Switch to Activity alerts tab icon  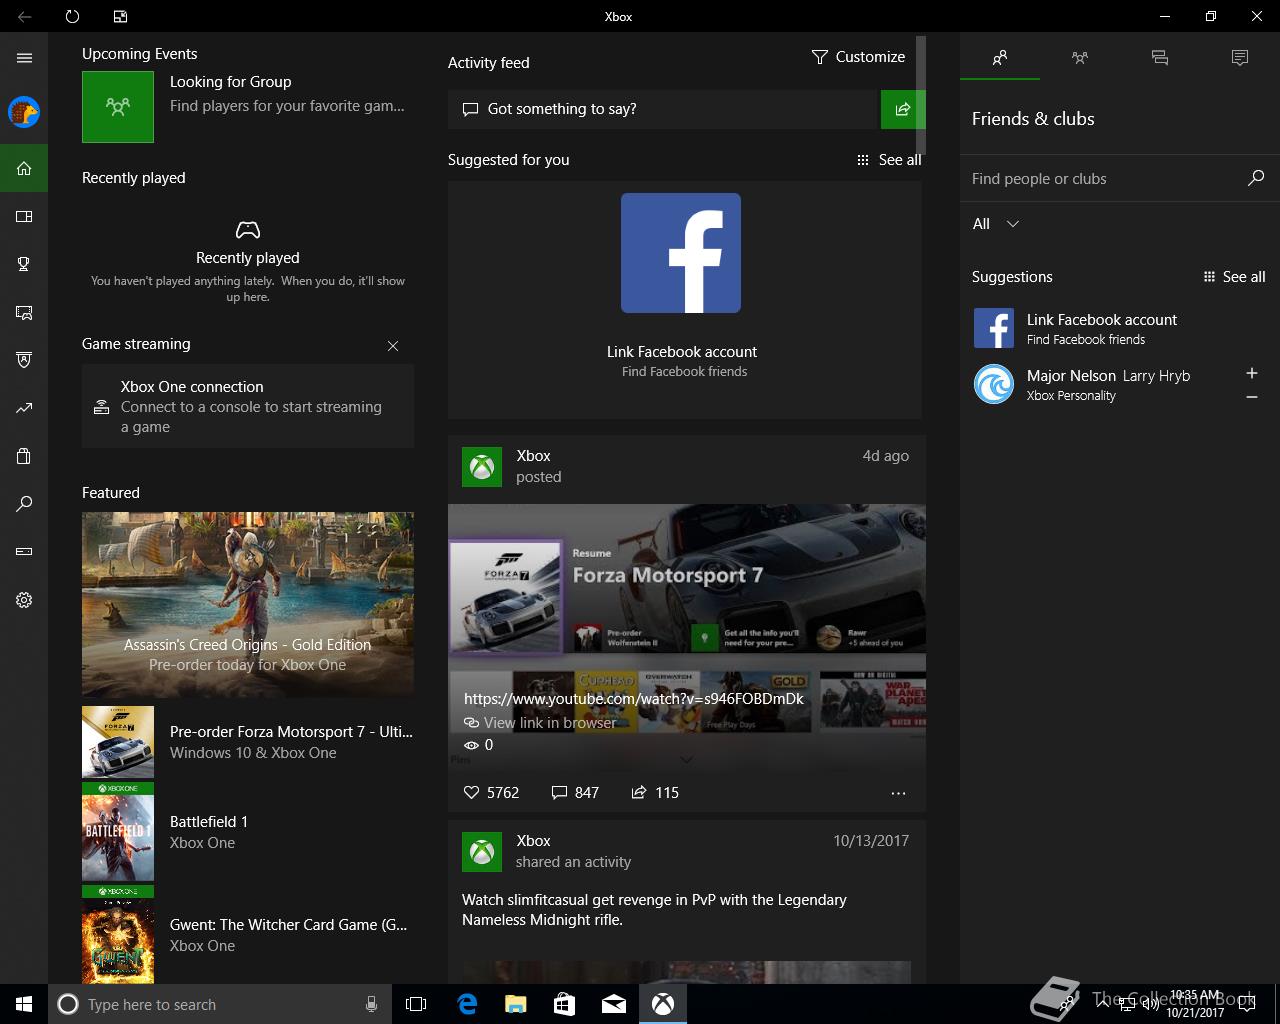(x=1240, y=58)
